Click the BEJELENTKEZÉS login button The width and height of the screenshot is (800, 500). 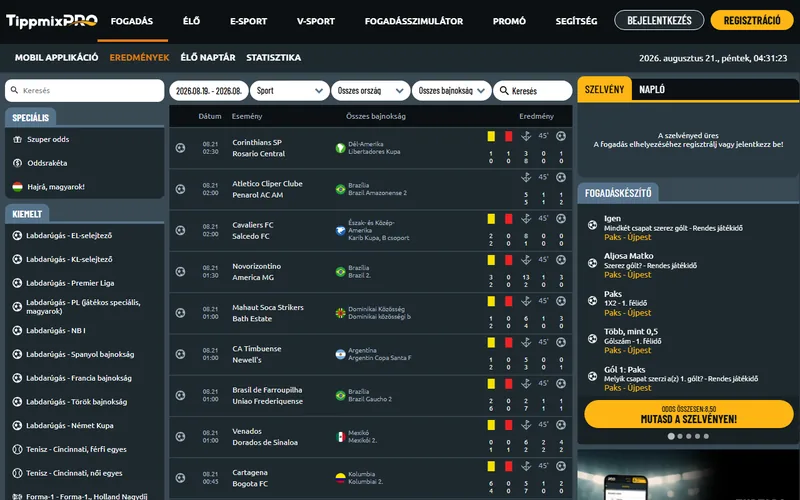coord(659,20)
